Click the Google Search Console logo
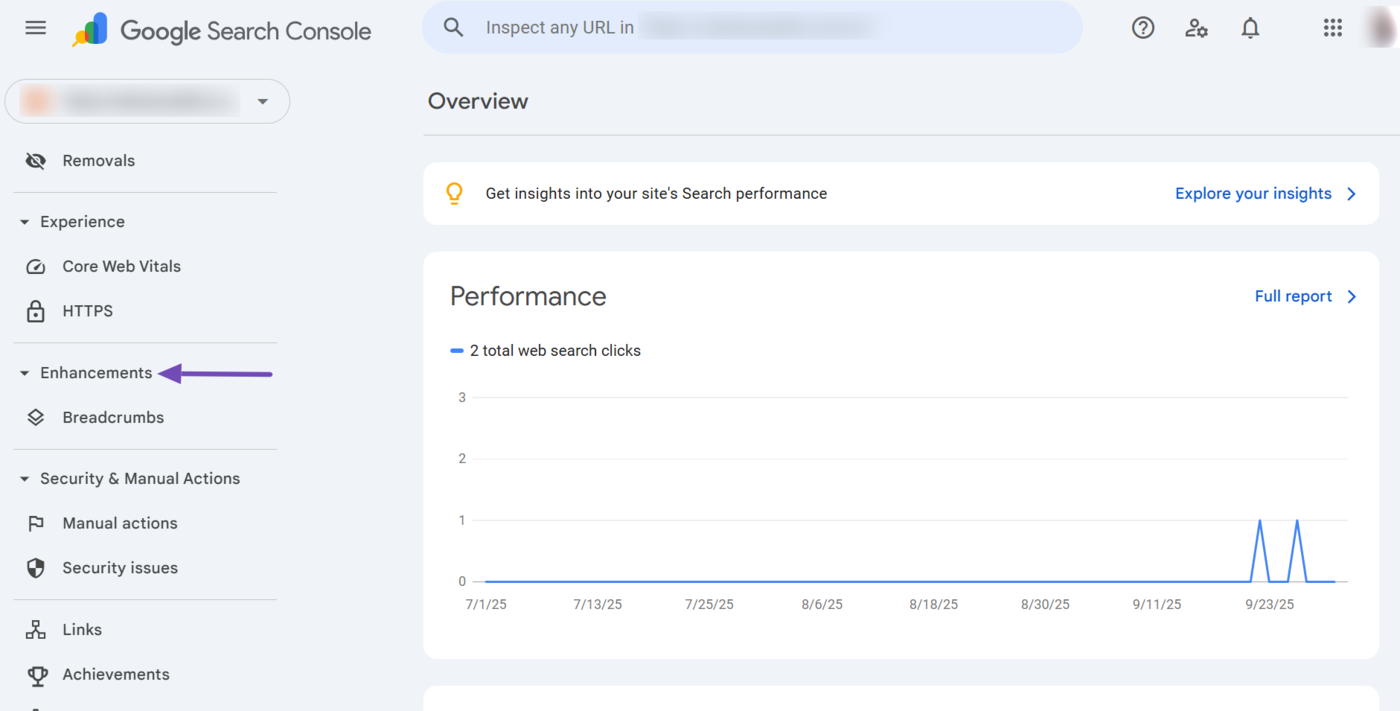 pyautogui.click(x=222, y=31)
